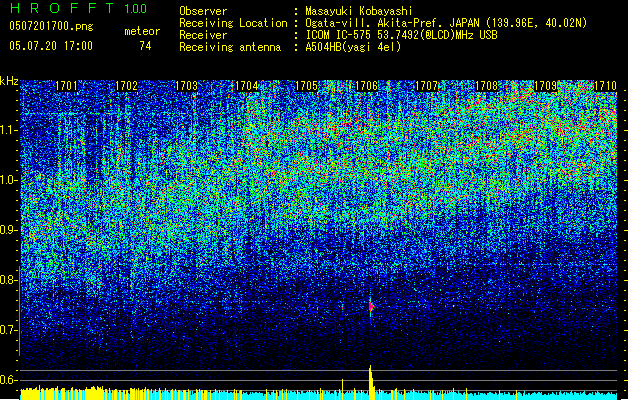This screenshot has width=629, height=400.
Task: Click the 1710 time marker
Action: click(605, 86)
